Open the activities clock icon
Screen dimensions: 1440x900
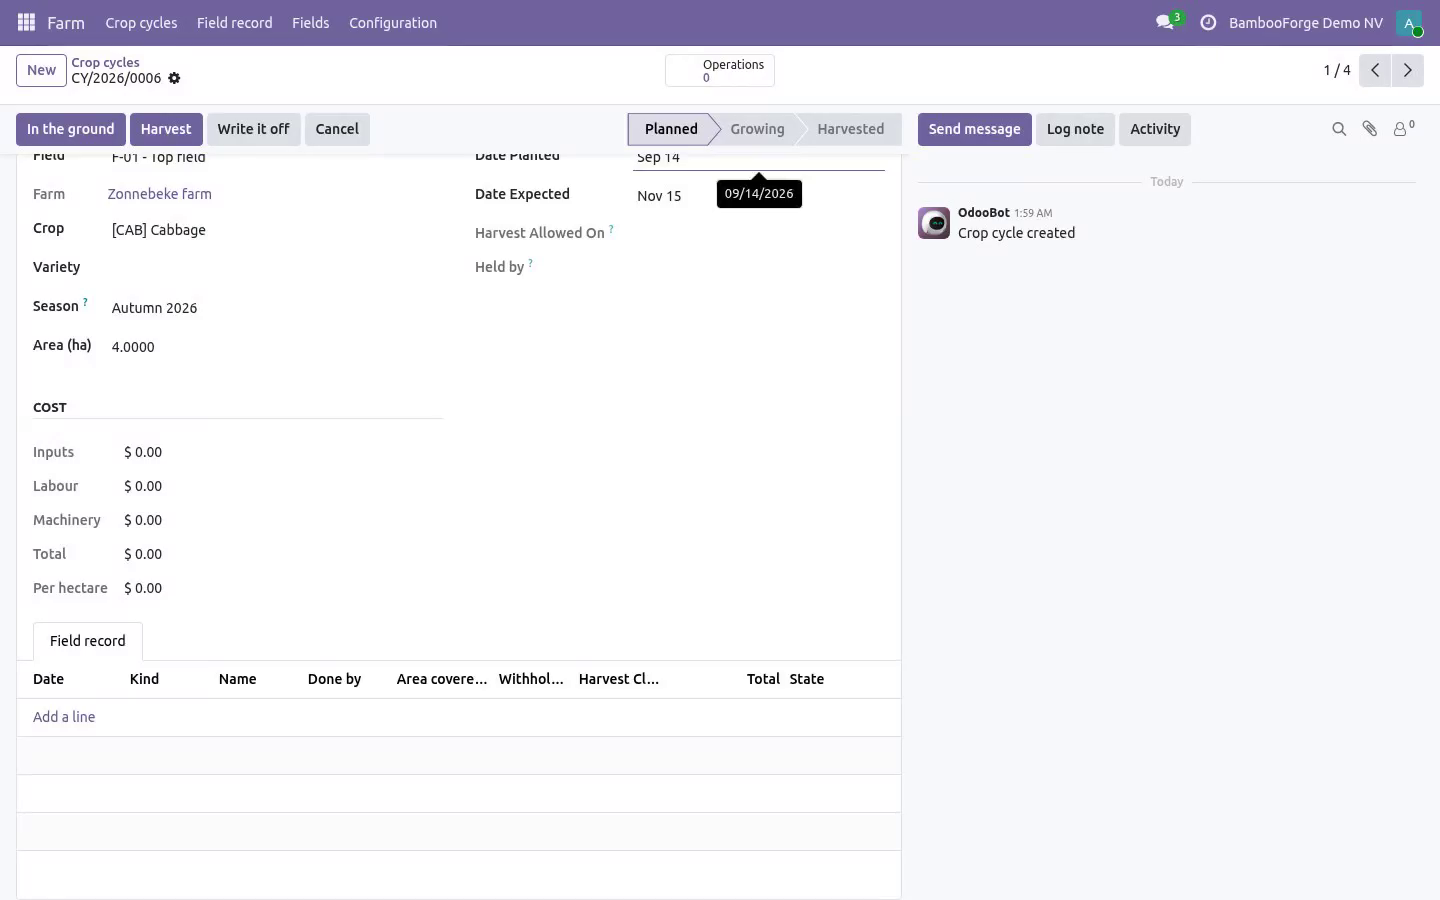tap(1208, 22)
